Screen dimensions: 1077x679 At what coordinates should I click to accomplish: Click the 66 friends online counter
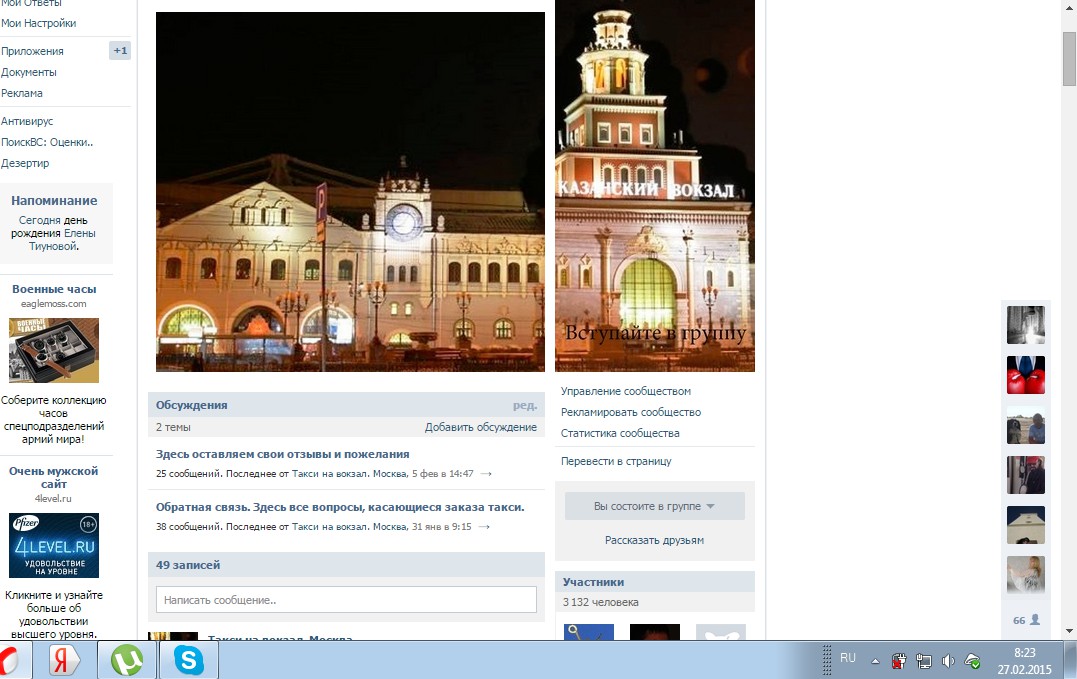coord(1026,620)
